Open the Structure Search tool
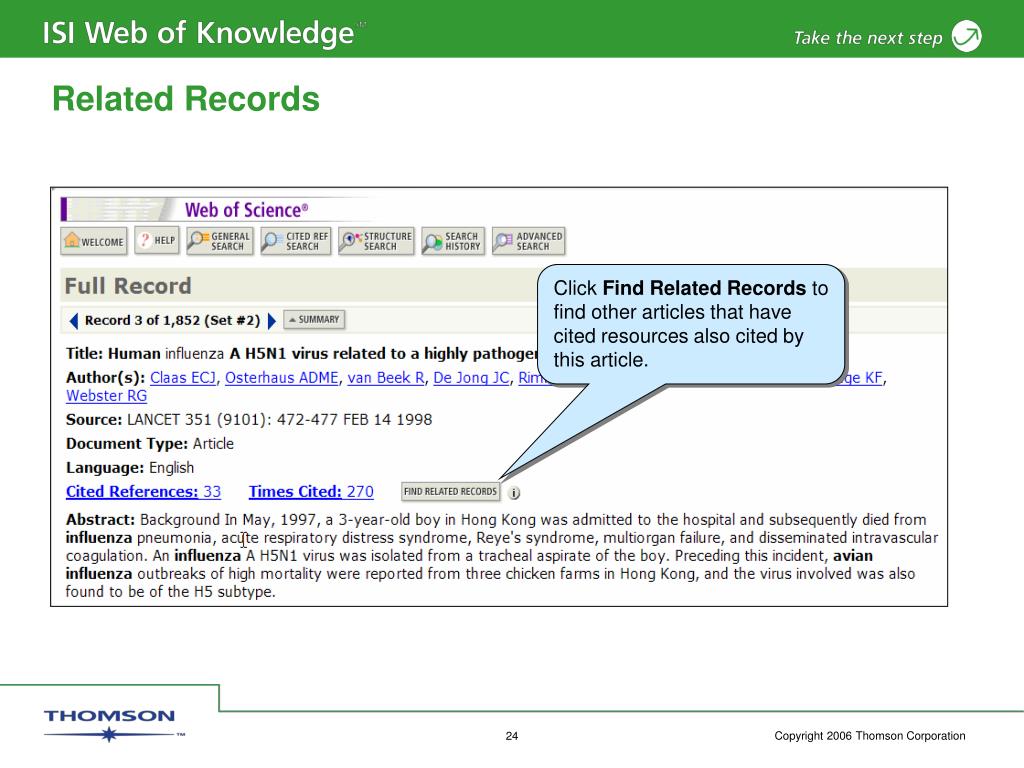 click(376, 241)
